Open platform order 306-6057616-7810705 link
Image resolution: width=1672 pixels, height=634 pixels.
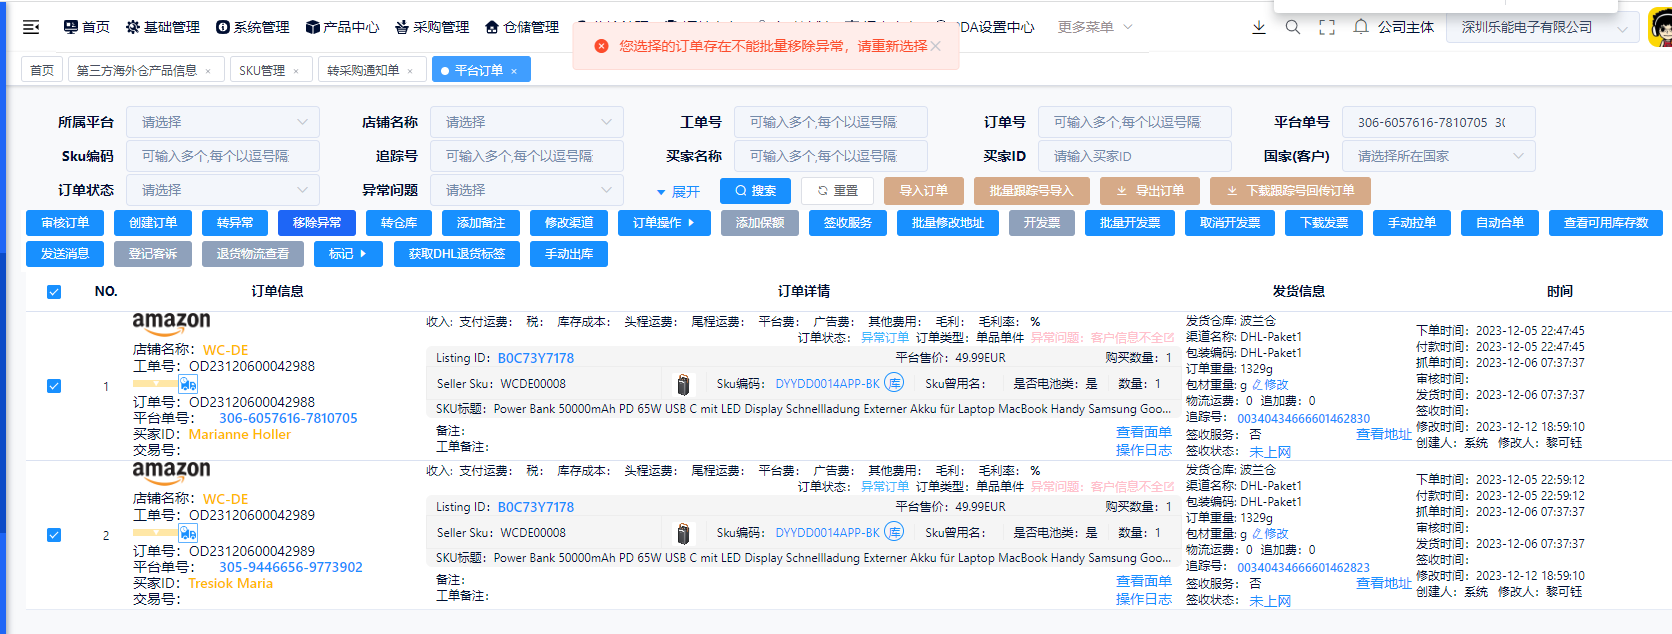click(288, 419)
